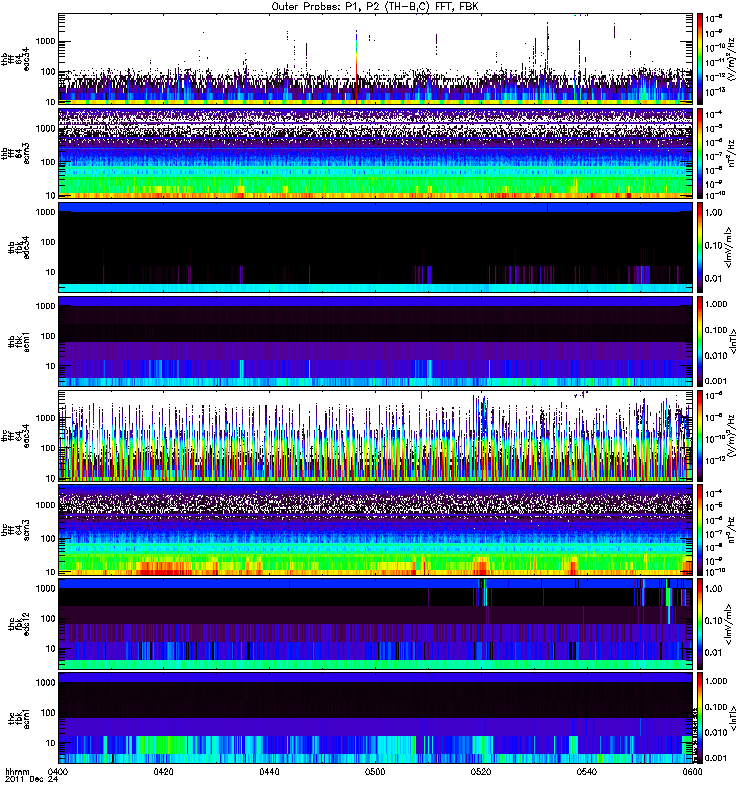The width and height of the screenshot is (750, 800).
Task: Click the thb fbk edc34 color bar
Action: pos(700,247)
